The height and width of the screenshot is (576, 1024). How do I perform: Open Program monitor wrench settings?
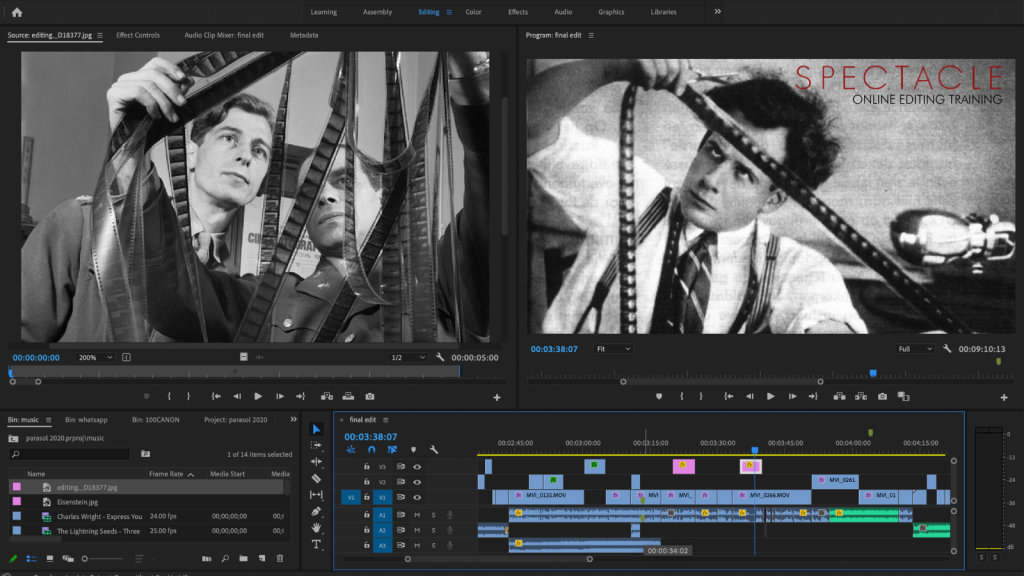[947, 349]
